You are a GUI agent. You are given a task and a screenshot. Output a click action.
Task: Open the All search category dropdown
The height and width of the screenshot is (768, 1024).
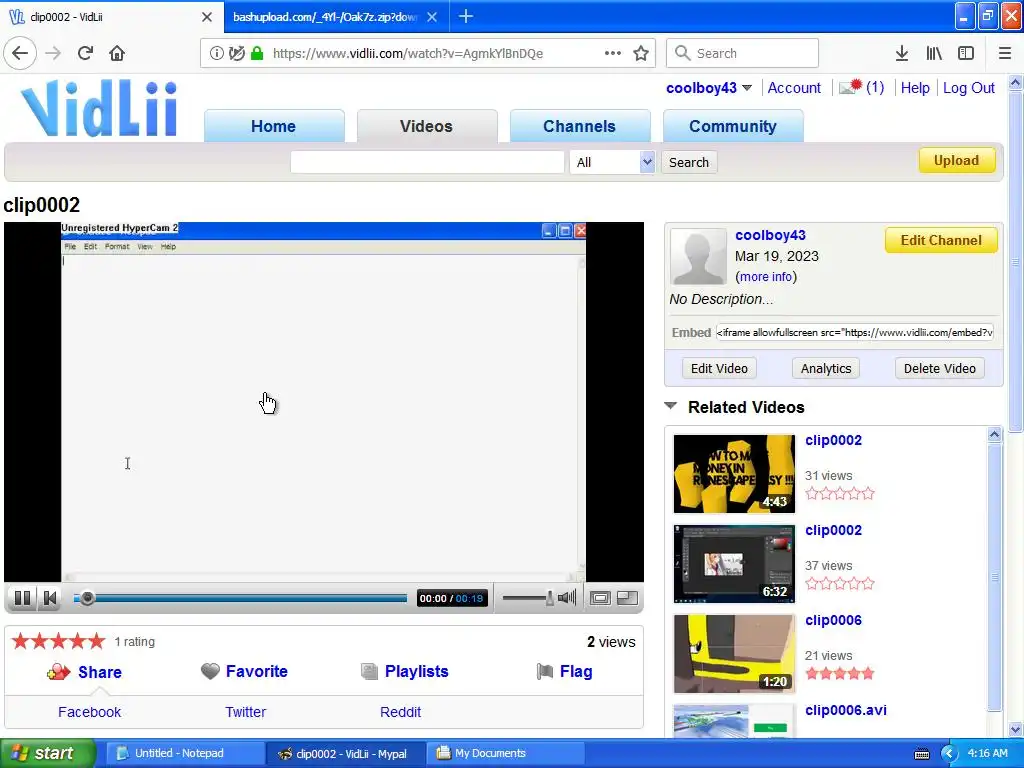click(612, 162)
